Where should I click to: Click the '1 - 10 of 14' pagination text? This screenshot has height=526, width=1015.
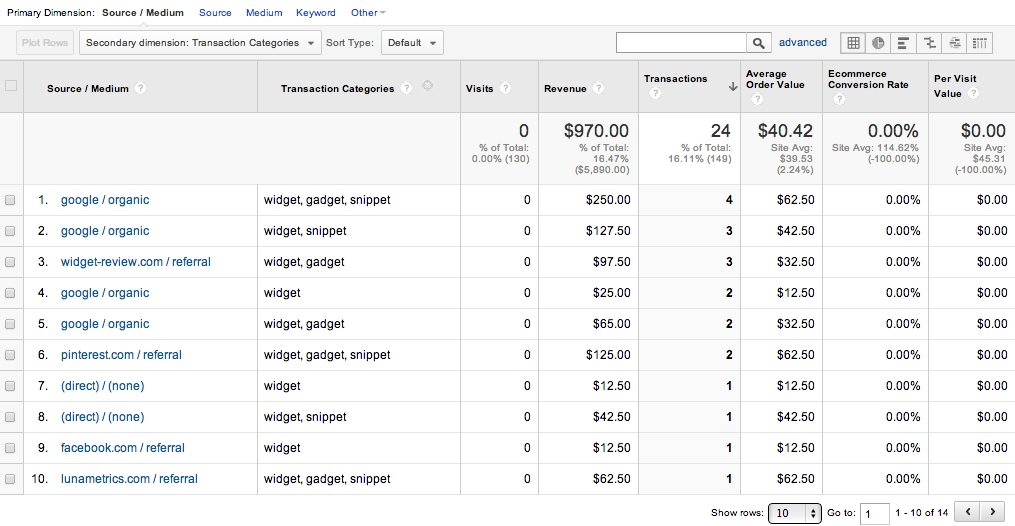click(921, 512)
